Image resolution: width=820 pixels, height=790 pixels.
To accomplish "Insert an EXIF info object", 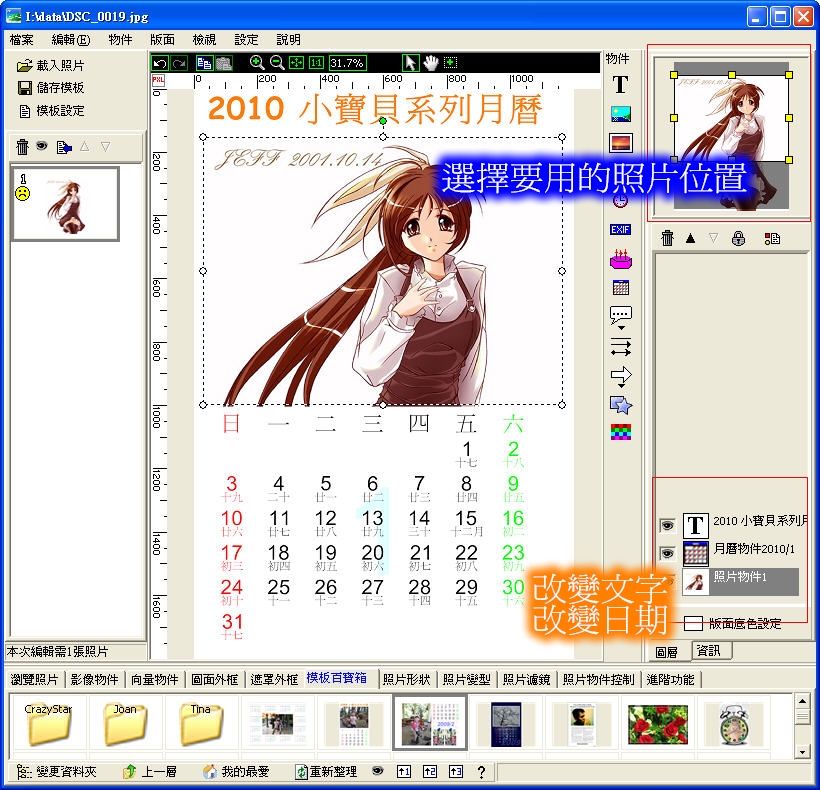I will pos(620,229).
